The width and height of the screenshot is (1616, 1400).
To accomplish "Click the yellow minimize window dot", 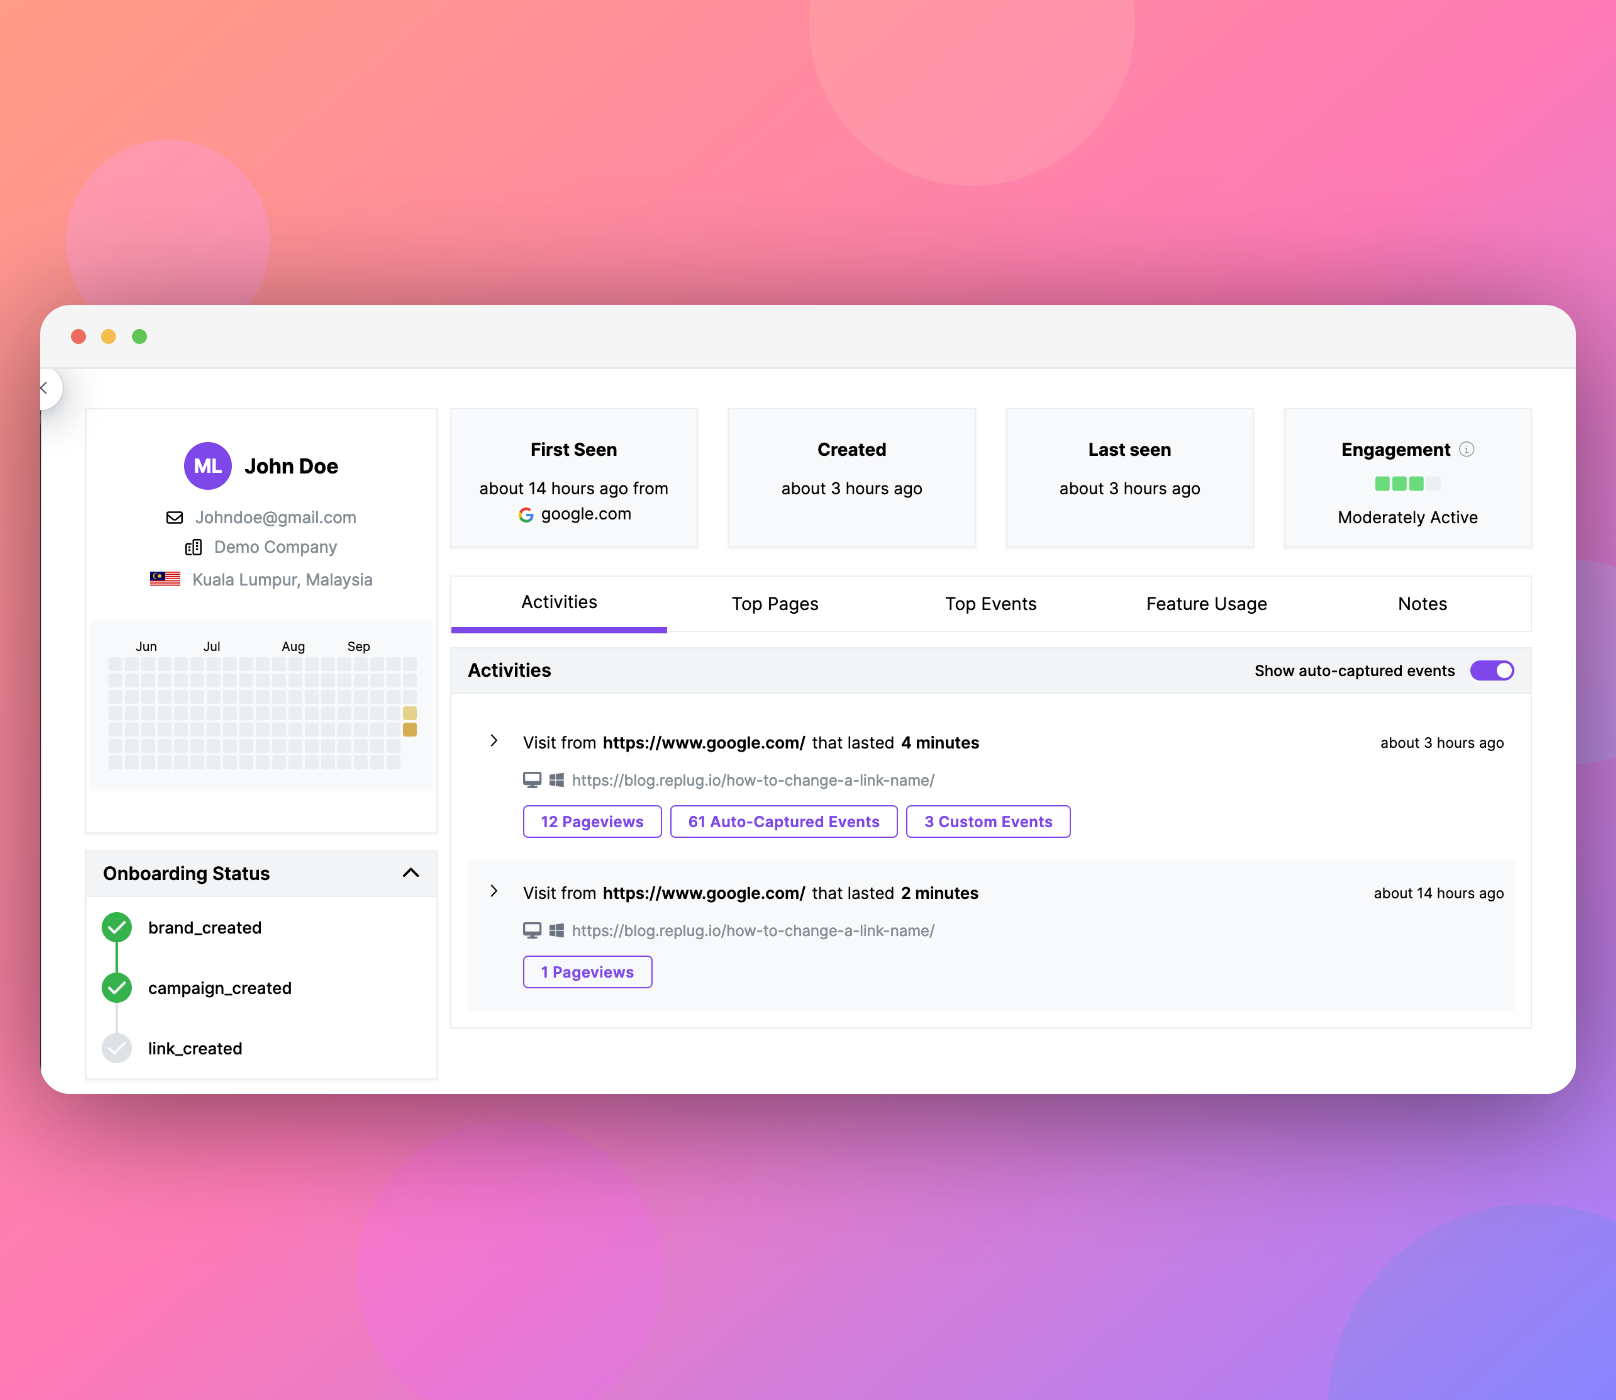I will click(x=109, y=336).
